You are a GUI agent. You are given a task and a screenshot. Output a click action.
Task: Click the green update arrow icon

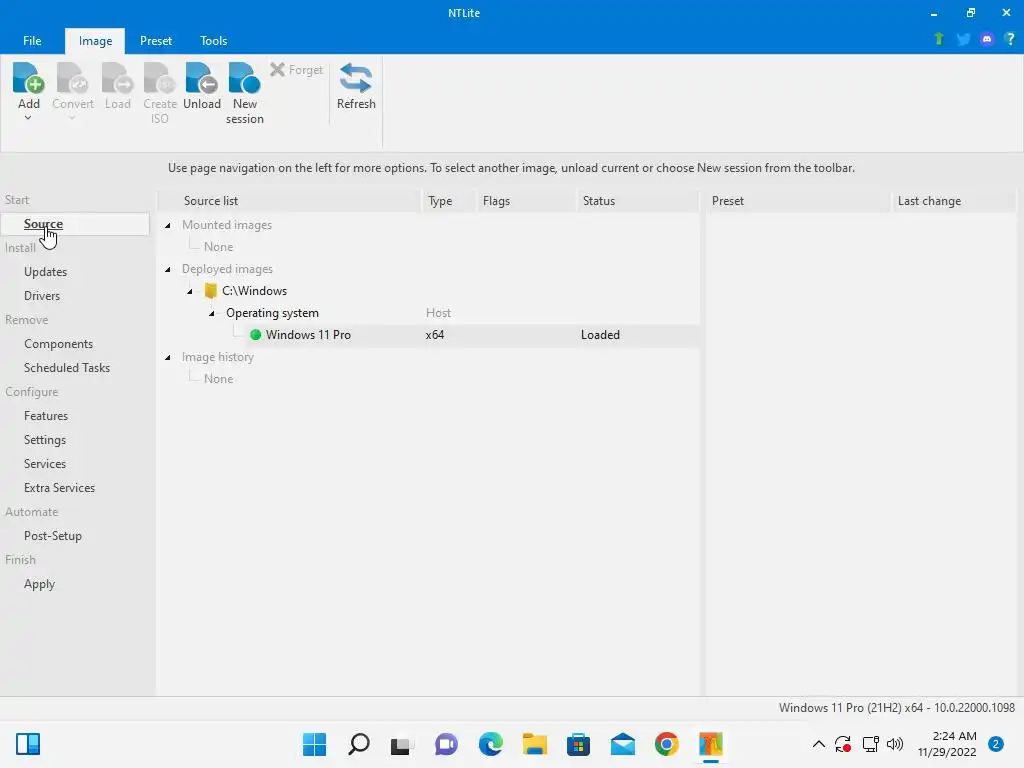939,39
